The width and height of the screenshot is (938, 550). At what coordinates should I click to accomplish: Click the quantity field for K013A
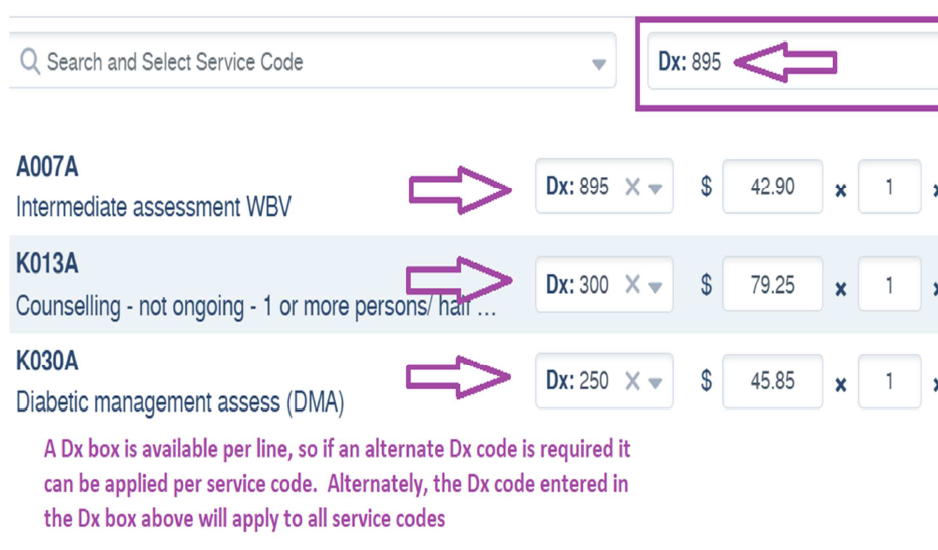(889, 284)
